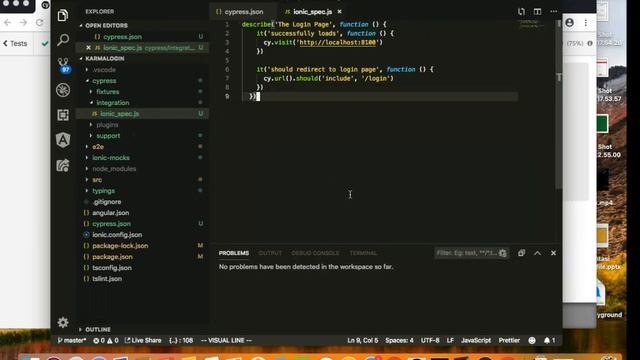Select the OUTPUT panel tab
The width and height of the screenshot is (640, 360).
pyautogui.click(x=270, y=253)
